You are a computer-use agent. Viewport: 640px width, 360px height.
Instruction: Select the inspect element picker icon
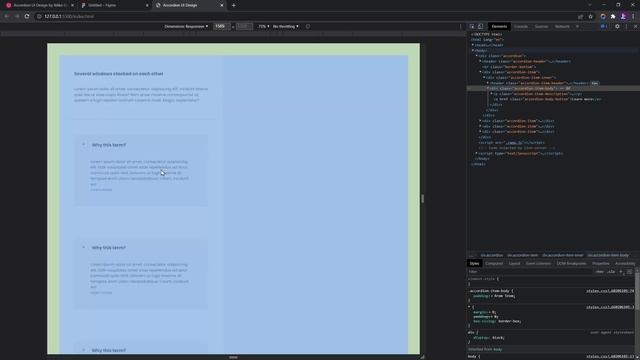[x=472, y=26]
